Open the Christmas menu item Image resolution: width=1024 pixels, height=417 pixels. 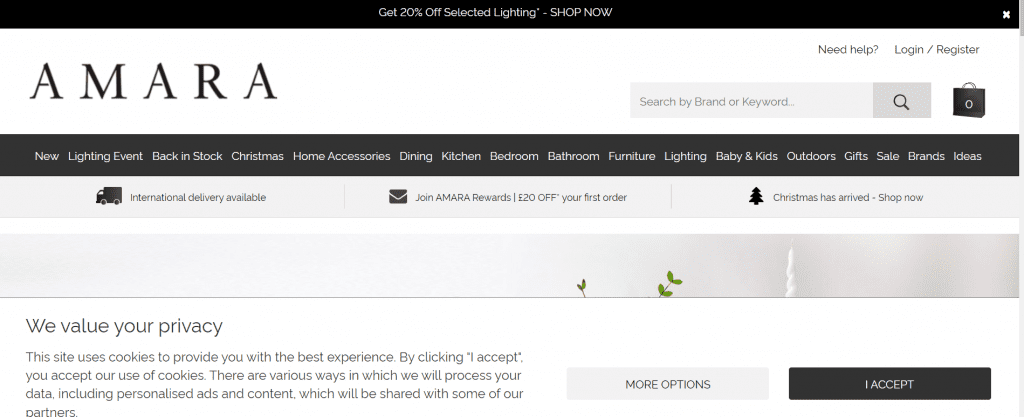click(257, 156)
